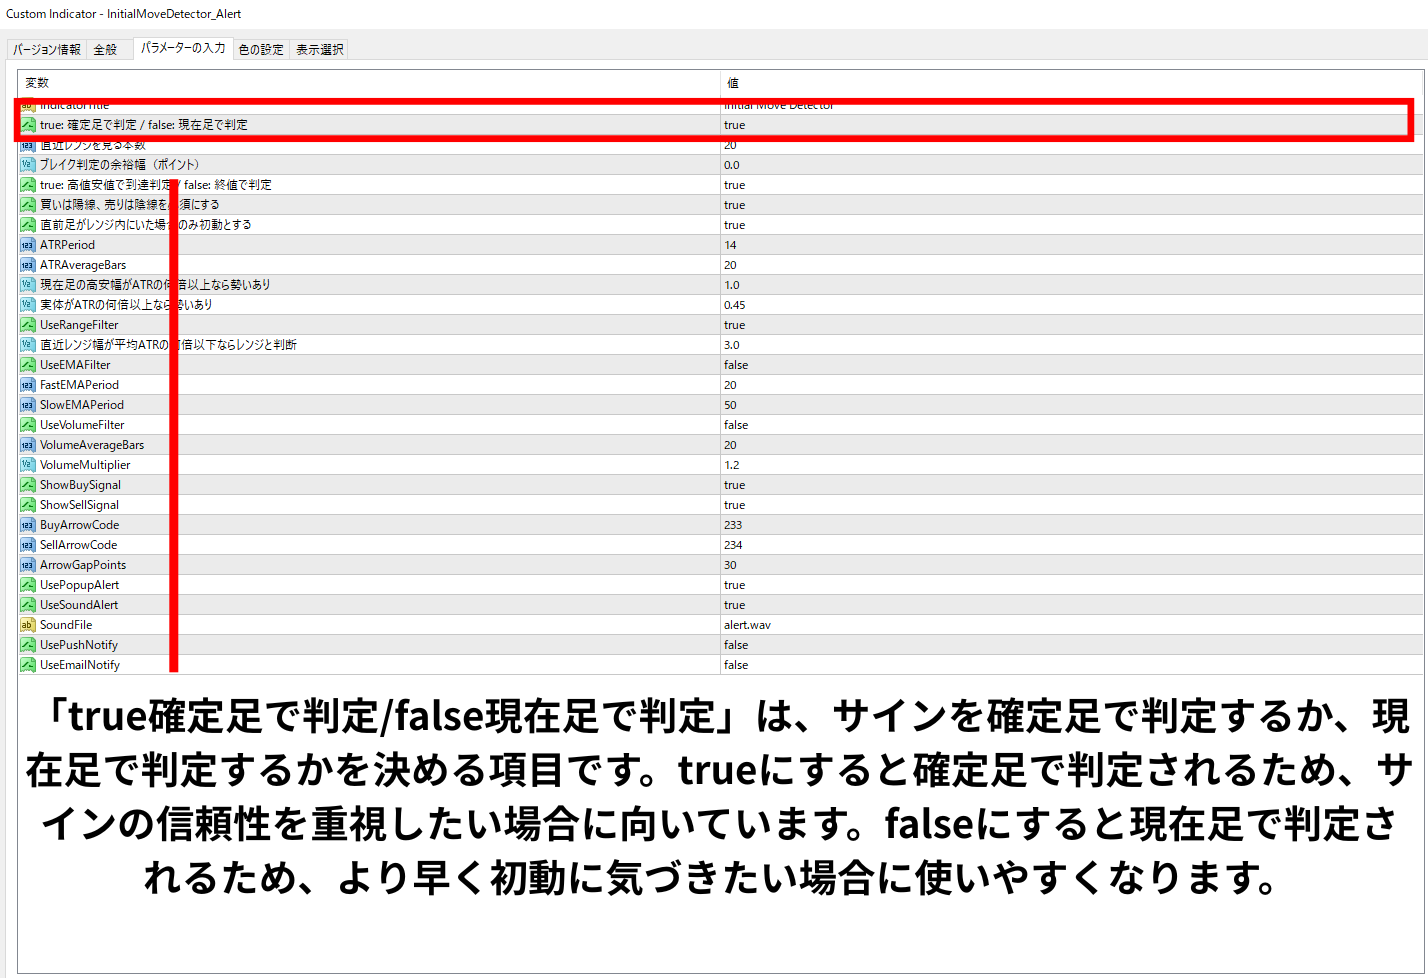Image resolution: width=1428 pixels, height=978 pixels.
Task: Click the boolean icon next to UseEmailNotify
Action: (x=28, y=665)
